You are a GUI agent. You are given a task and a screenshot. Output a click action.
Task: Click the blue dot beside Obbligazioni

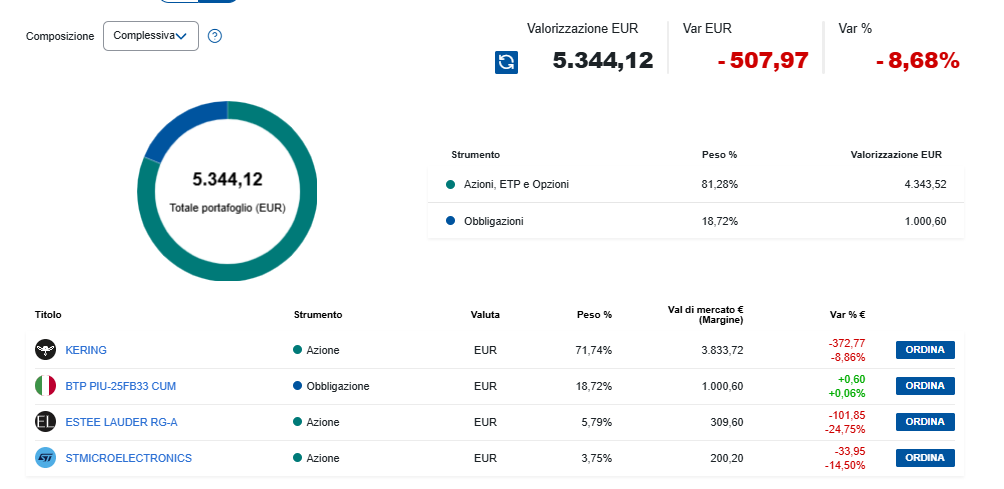point(451,221)
